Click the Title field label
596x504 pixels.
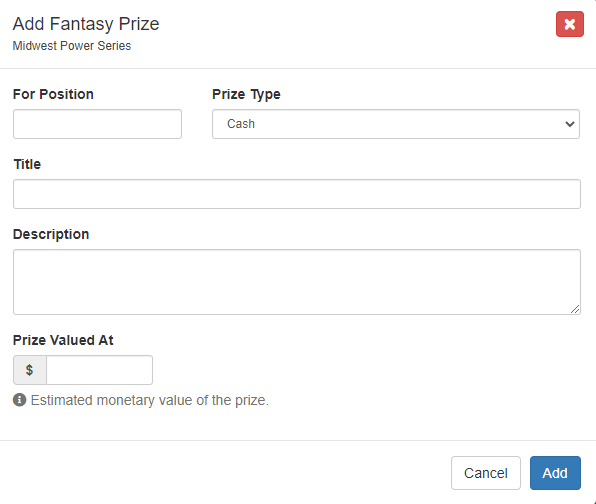(x=27, y=164)
